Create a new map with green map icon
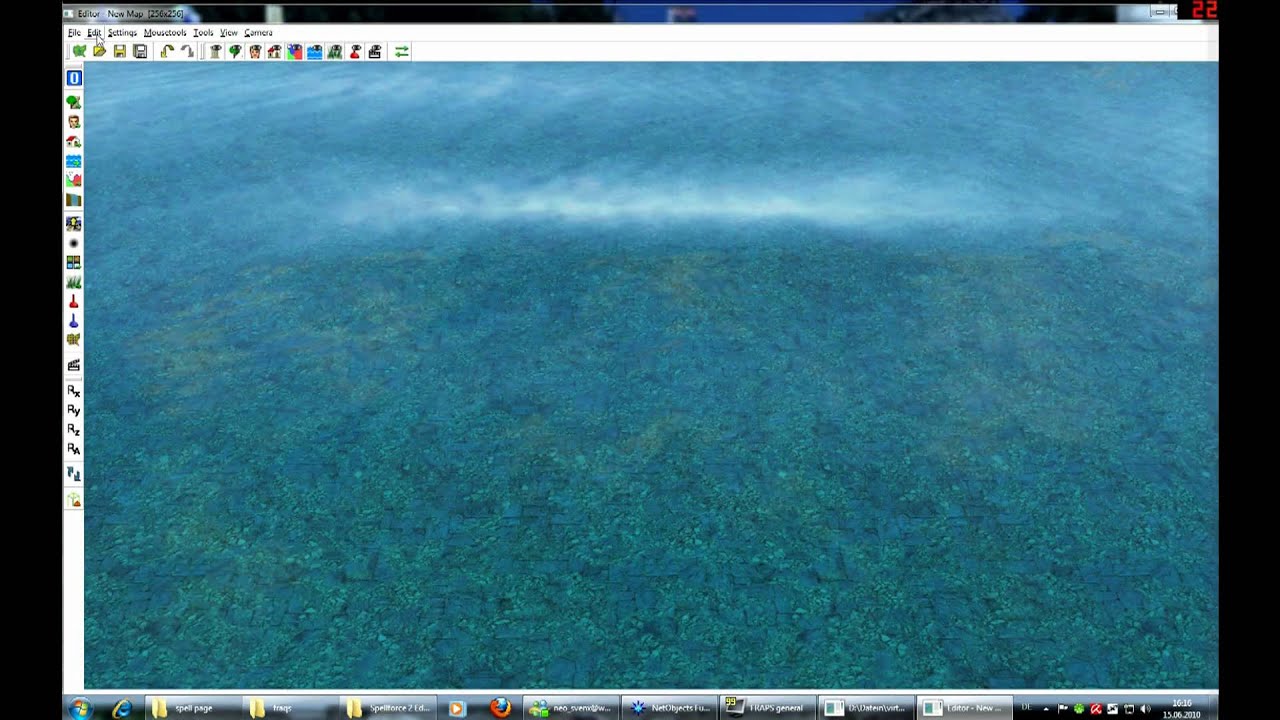 [x=79, y=51]
